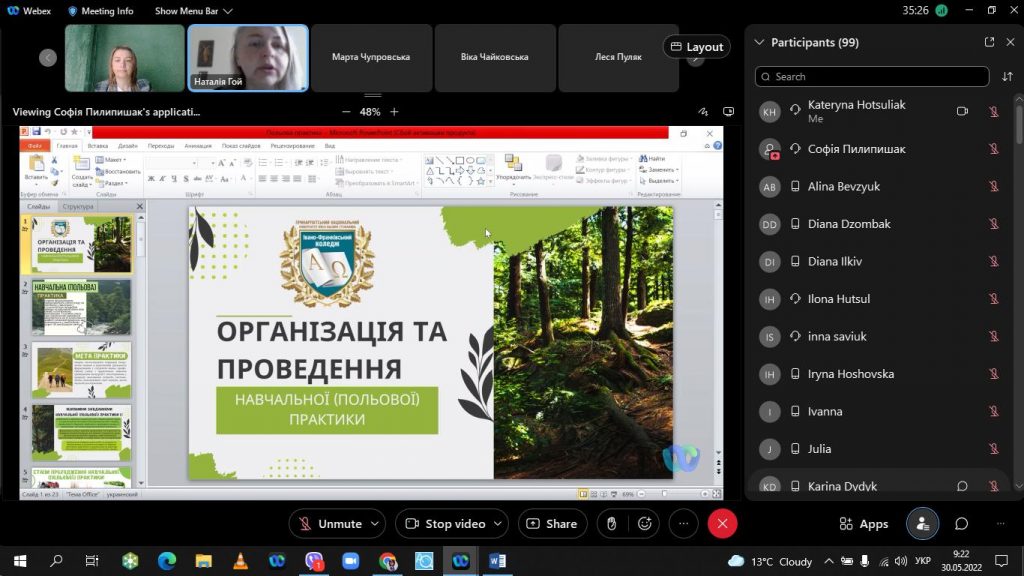Click the red leave meeting button
Image resolution: width=1024 pixels, height=576 pixels.
click(x=722, y=523)
